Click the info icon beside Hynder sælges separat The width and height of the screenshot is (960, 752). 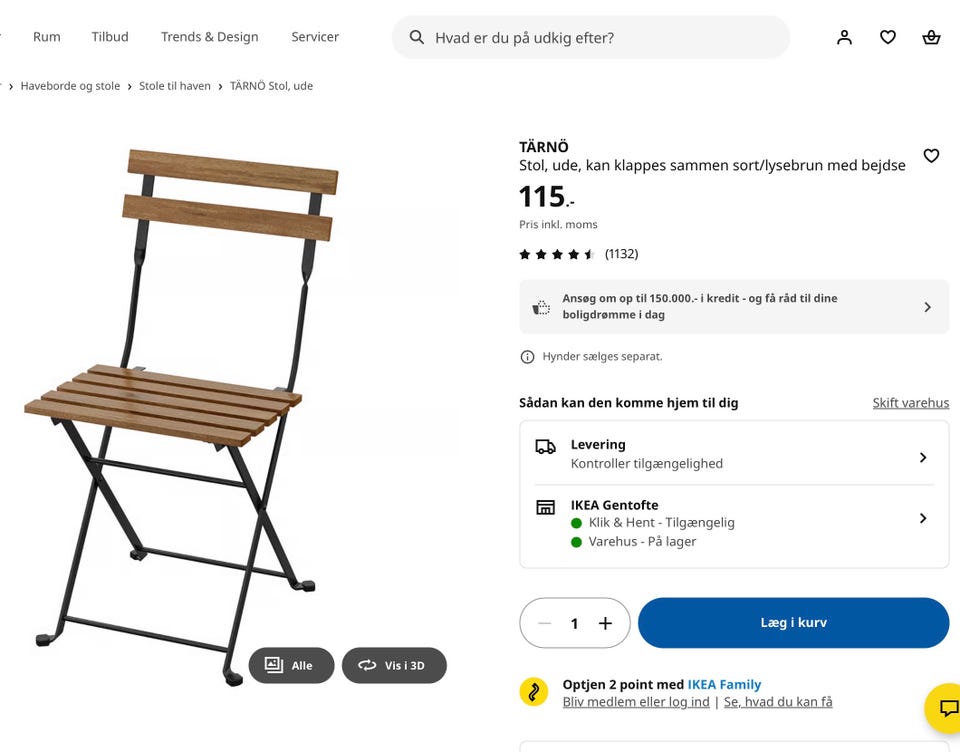tap(527, 356)
